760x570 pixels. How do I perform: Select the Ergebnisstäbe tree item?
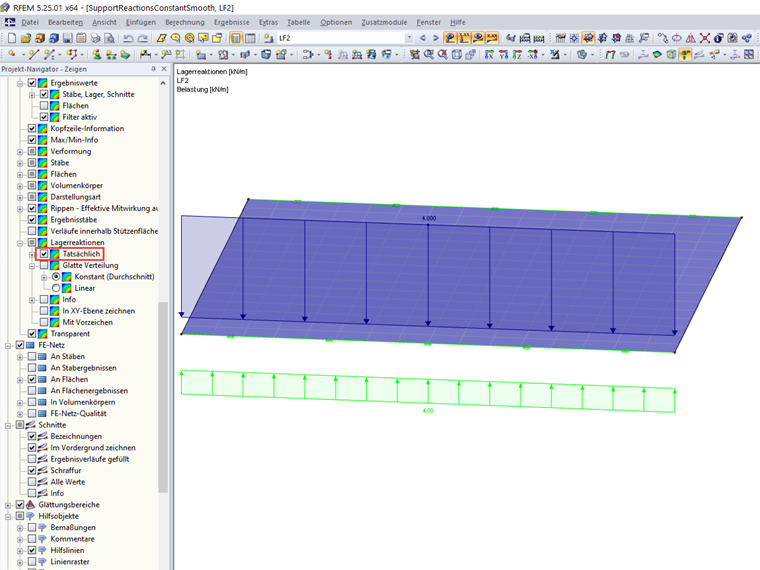pyautogui.click(x=74, y=220)
